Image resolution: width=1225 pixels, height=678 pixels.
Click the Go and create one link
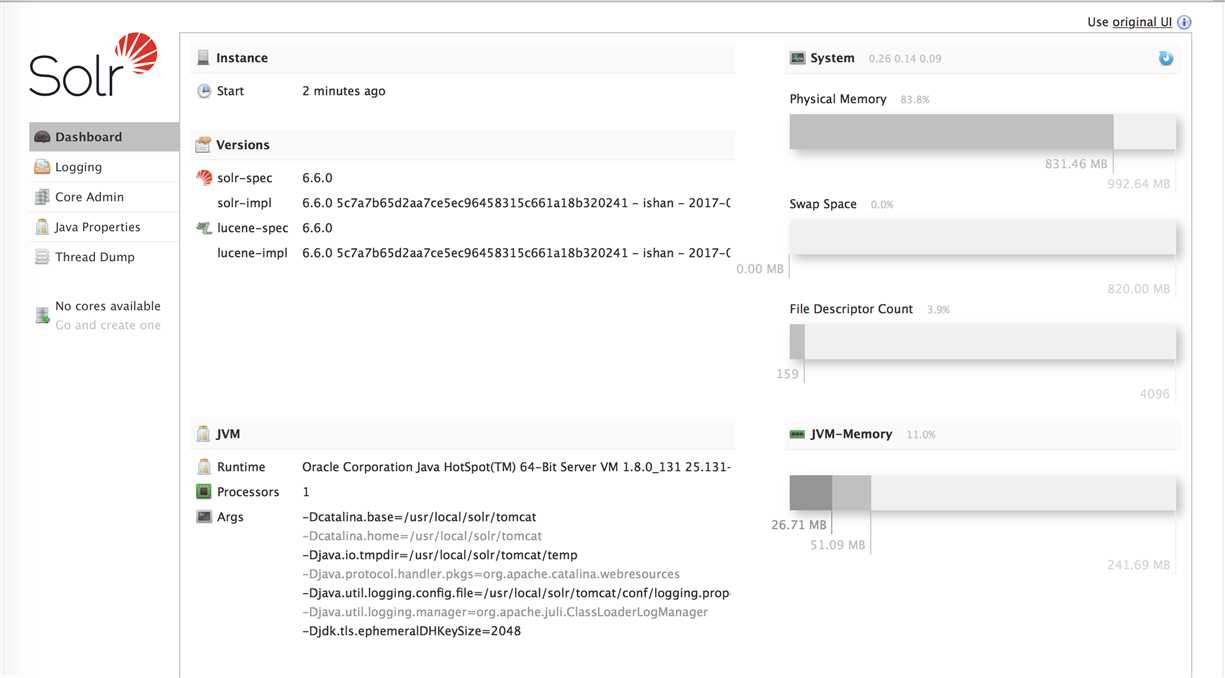click(x=108, y=325)
